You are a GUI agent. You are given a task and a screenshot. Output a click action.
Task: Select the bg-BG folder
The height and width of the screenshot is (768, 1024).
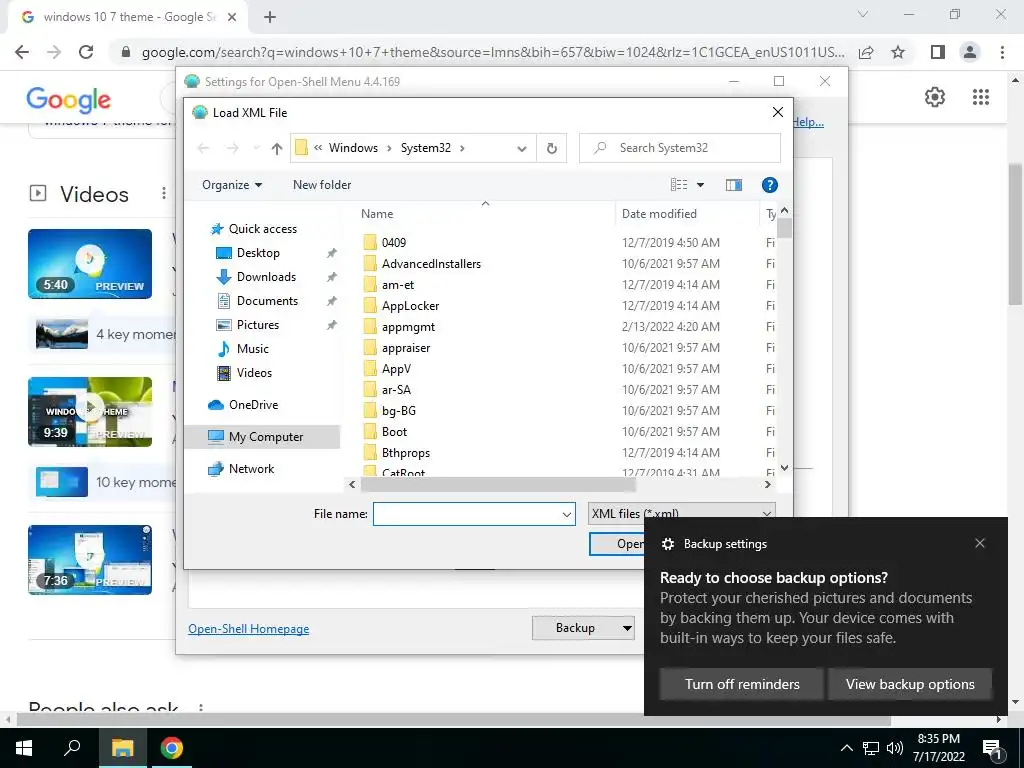398,411
